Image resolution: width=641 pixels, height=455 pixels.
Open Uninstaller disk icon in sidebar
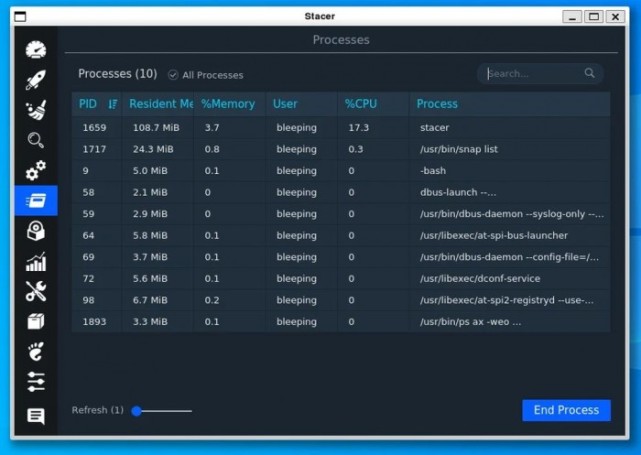[36, 231]
